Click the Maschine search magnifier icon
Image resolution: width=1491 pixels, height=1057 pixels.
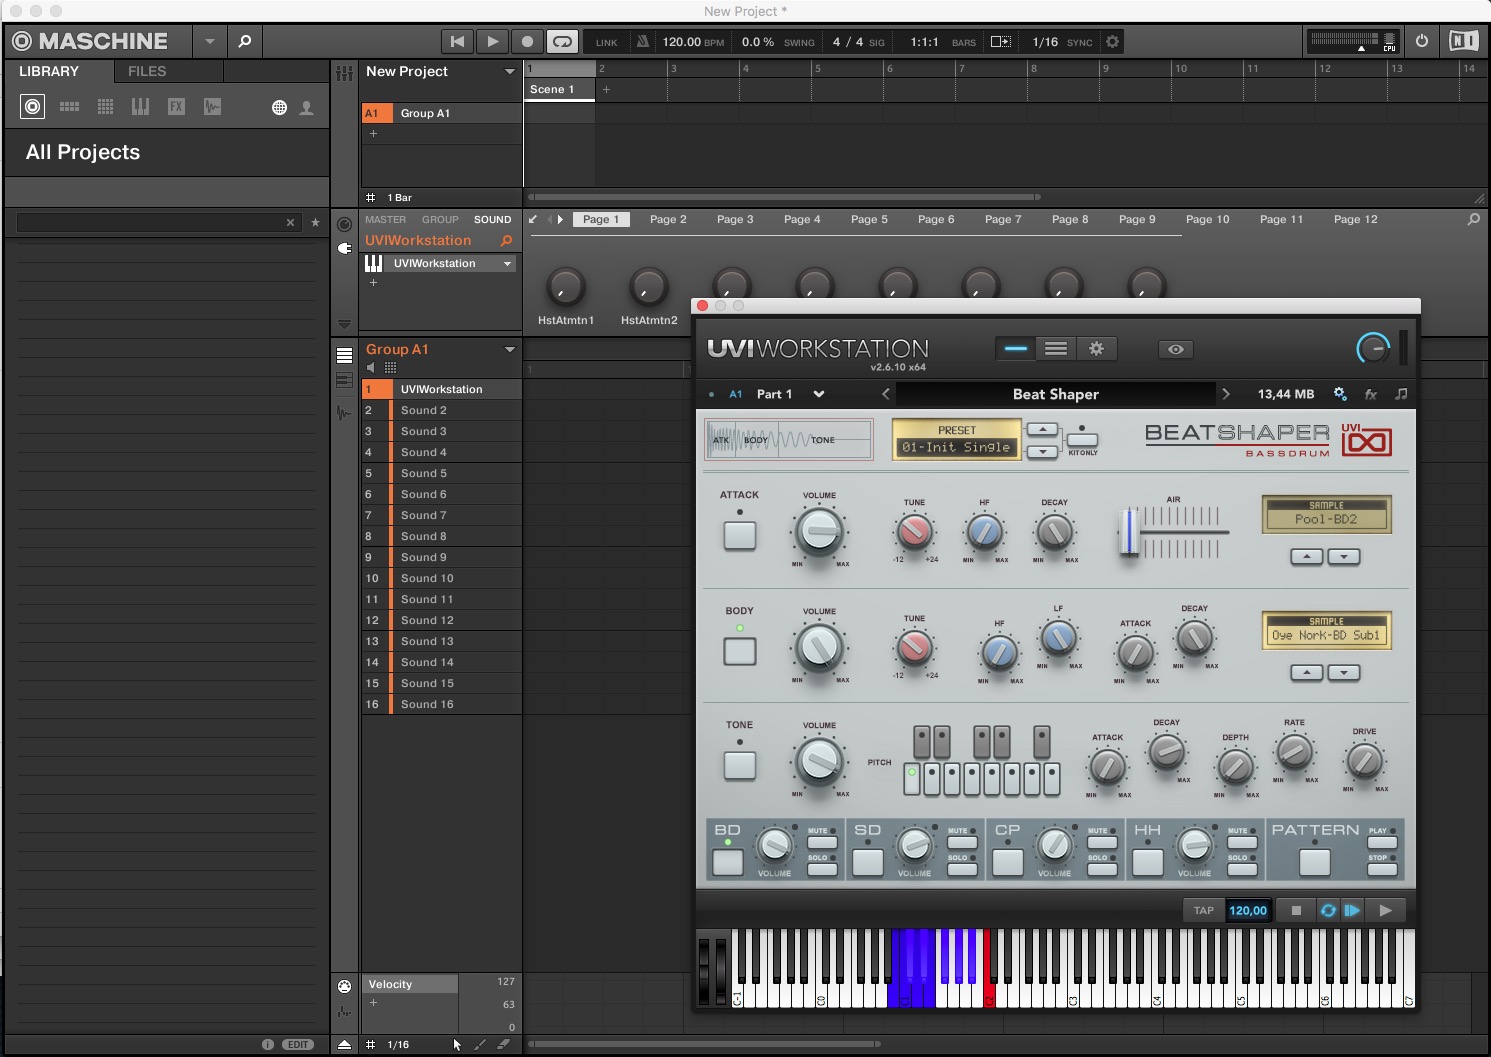244,41
